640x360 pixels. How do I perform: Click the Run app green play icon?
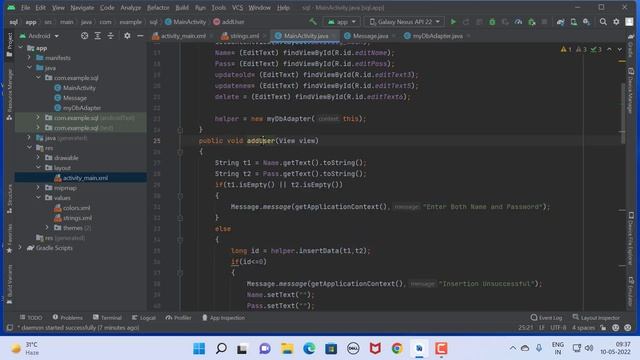453,22
